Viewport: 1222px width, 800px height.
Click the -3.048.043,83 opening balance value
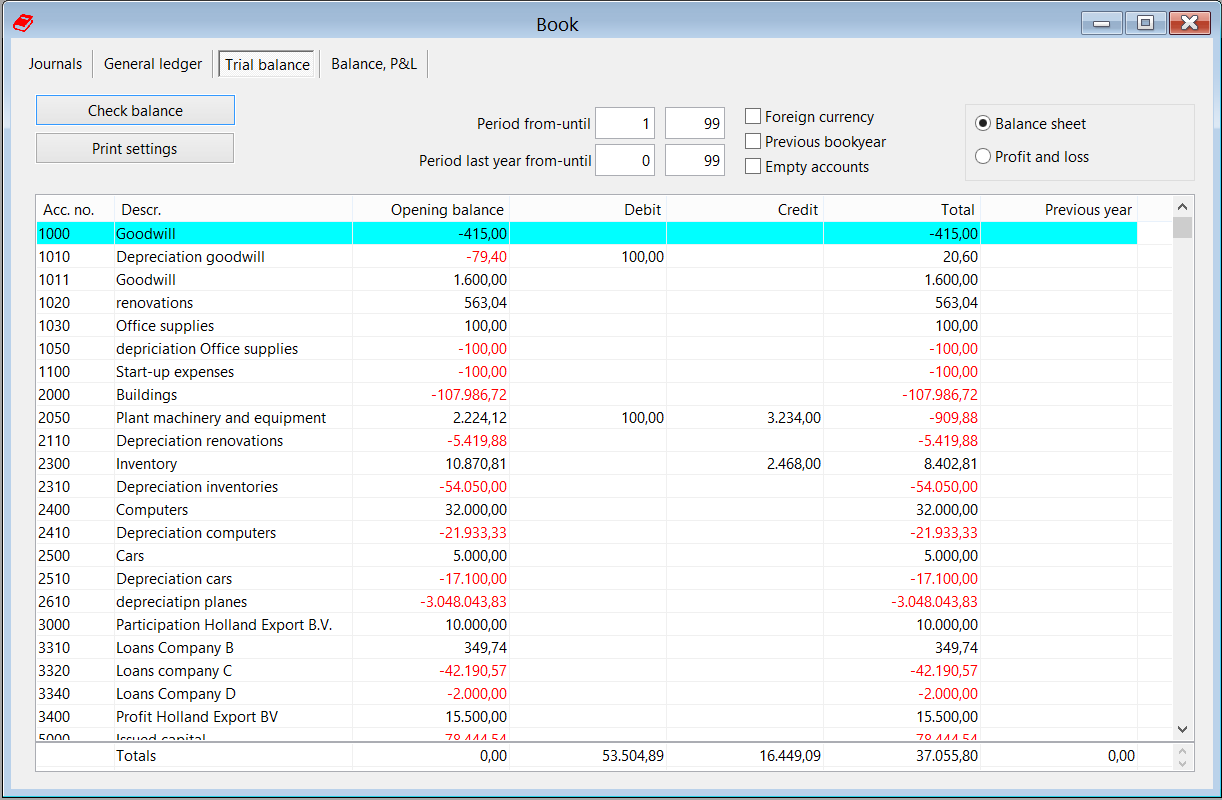click(x=463, y=602)
